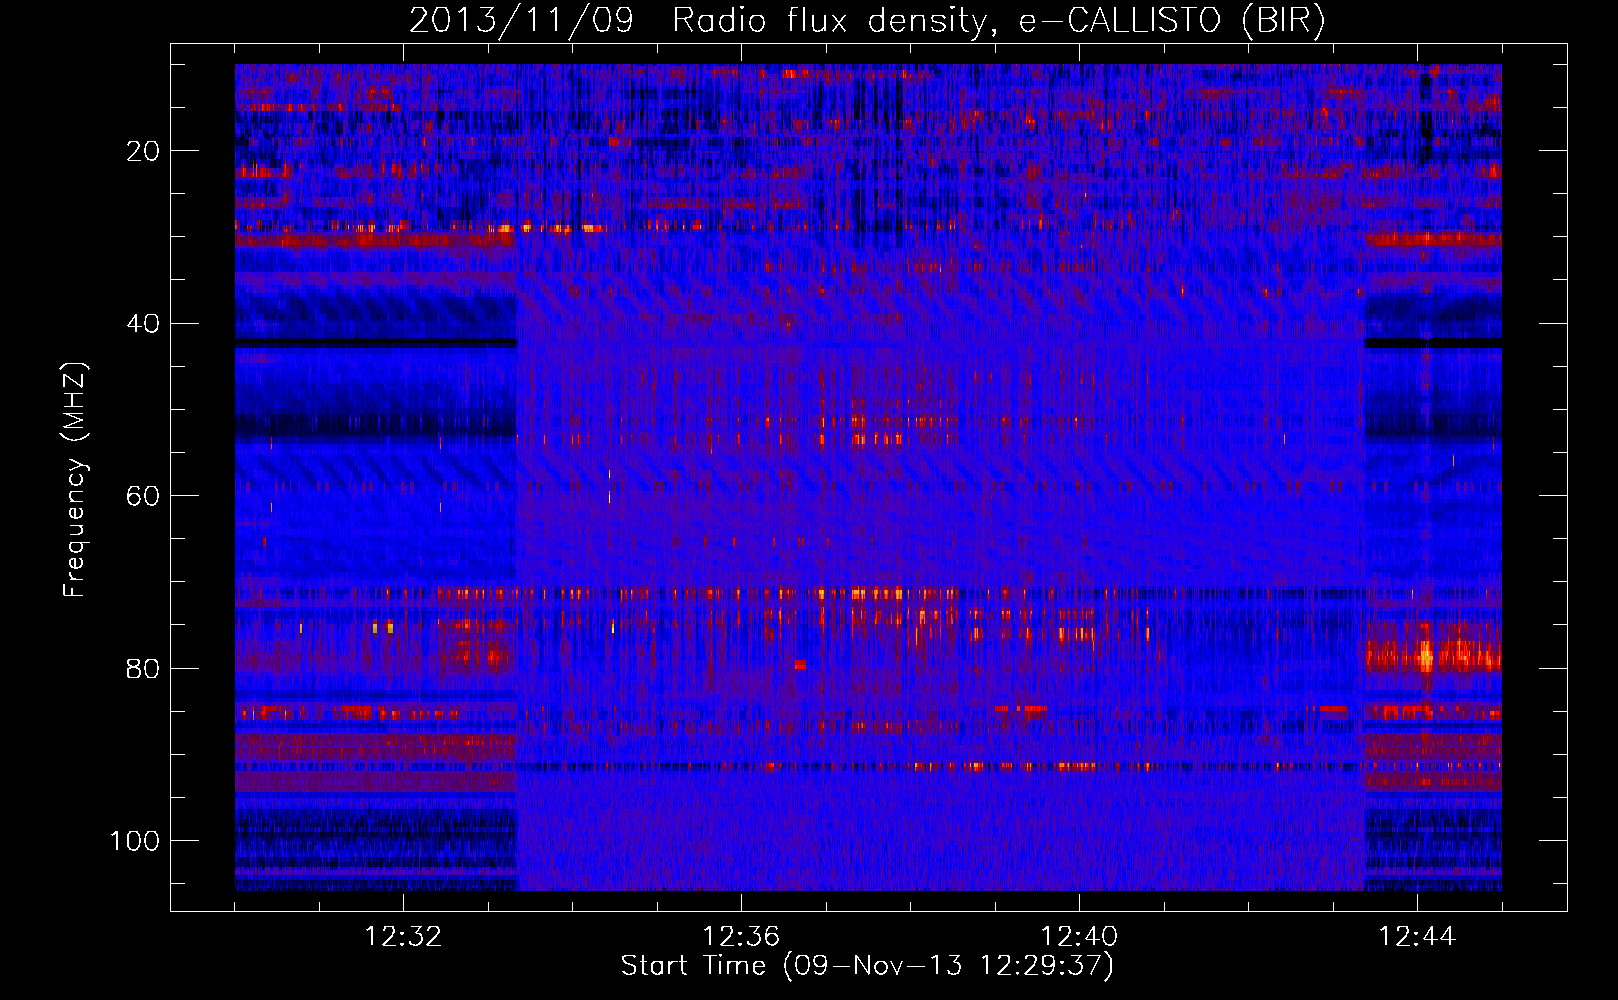Image resolution: width=1618 pixels, height=1000 pixels.
Task: Click the time tick label '12:32'
Action: pos(403,937)
